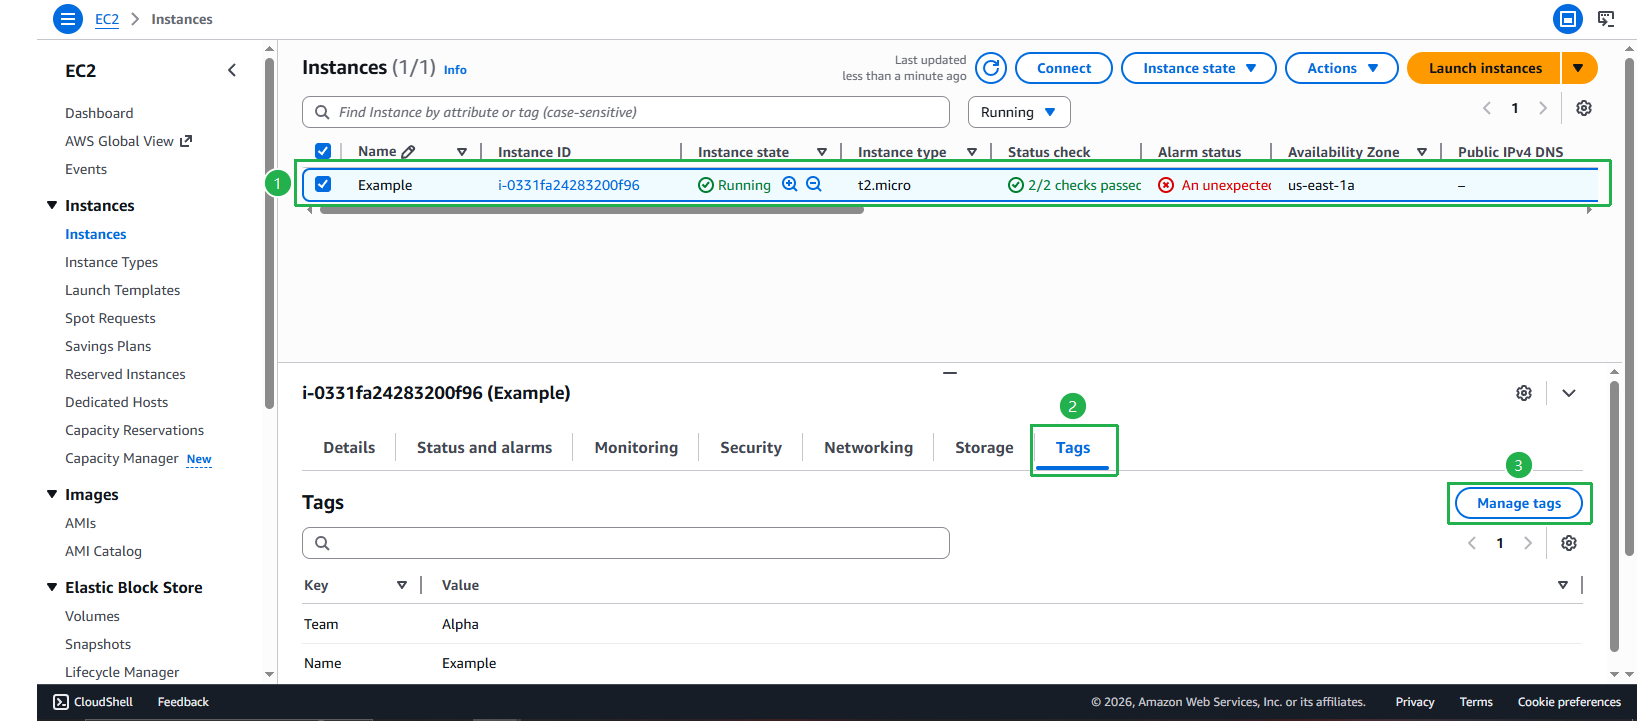
Task: Collapse the Instances section in sidebar
Action: click(x=52, y=205)
